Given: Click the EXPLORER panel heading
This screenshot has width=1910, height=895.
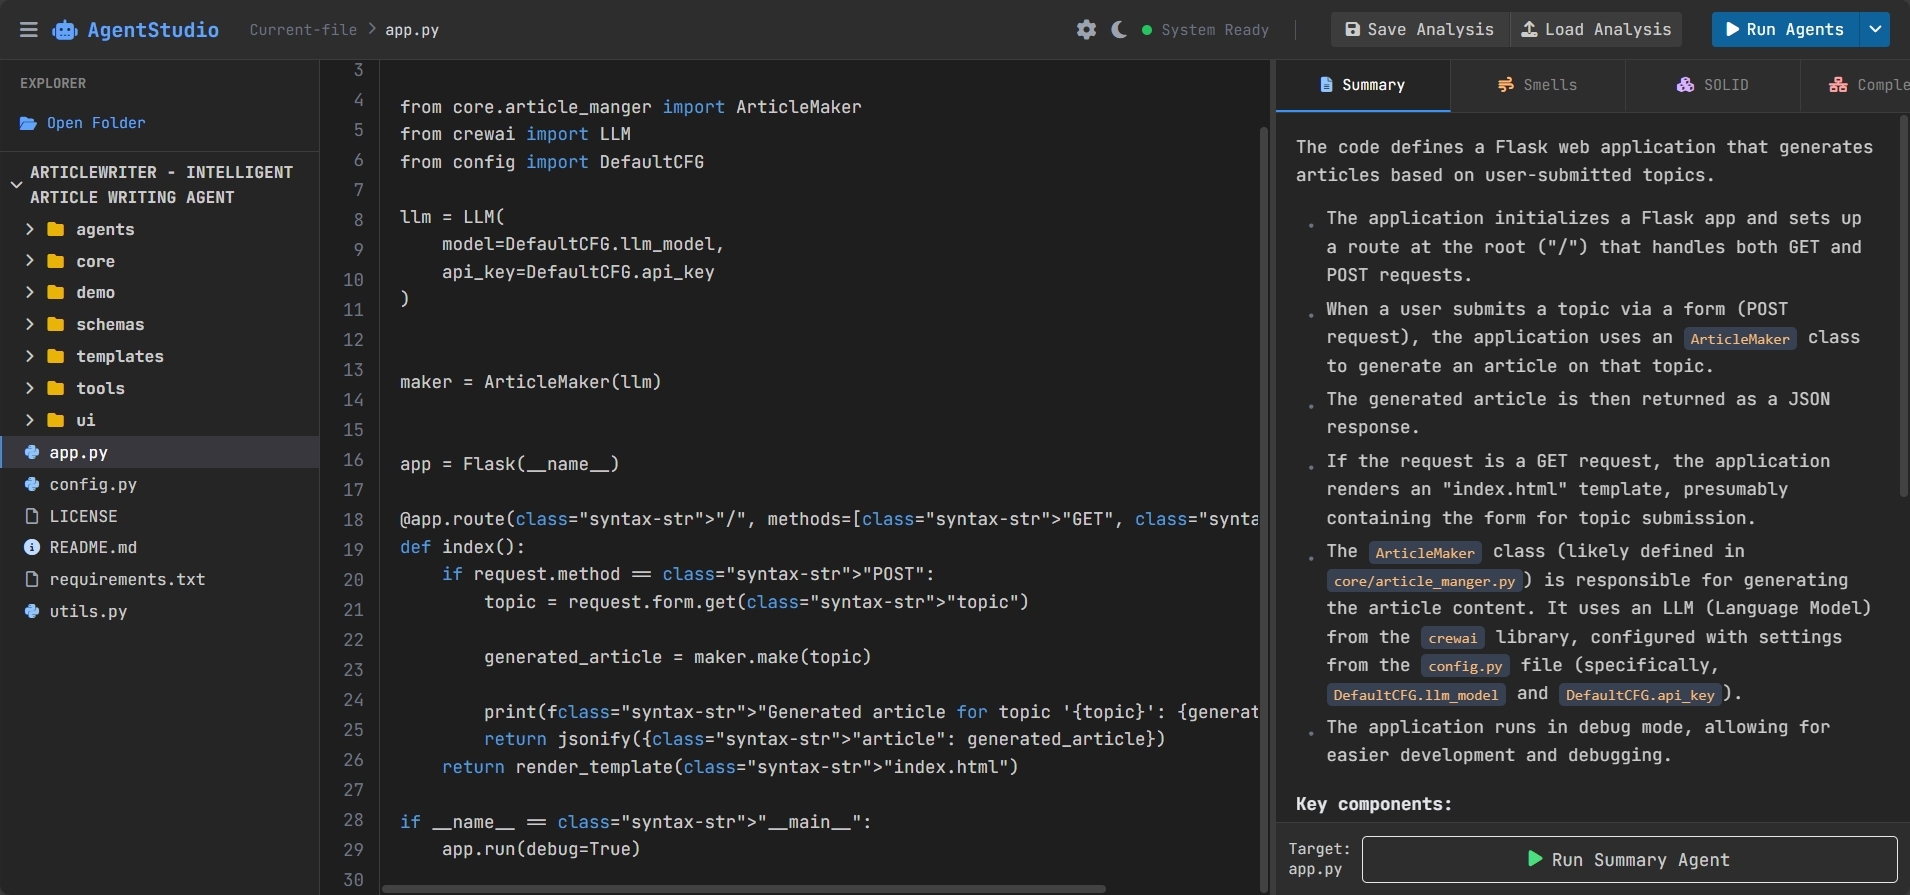Looking at the screenshot, I should (53, 83).
